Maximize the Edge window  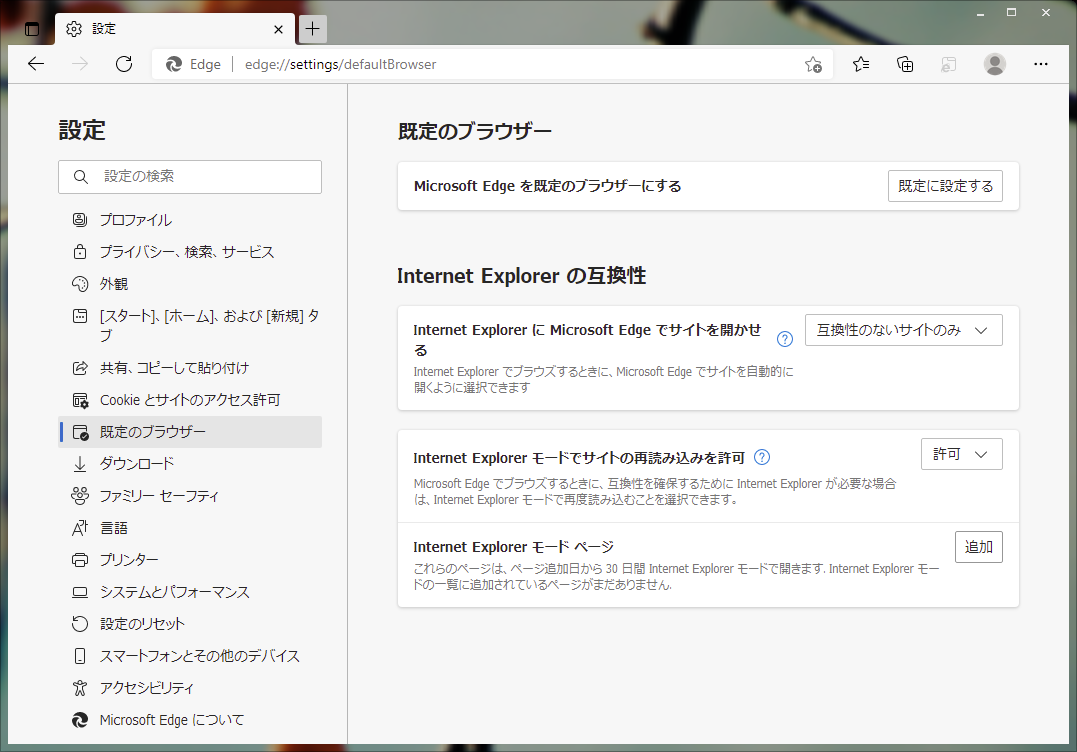pyautogui.click(x=1012, y=12)
